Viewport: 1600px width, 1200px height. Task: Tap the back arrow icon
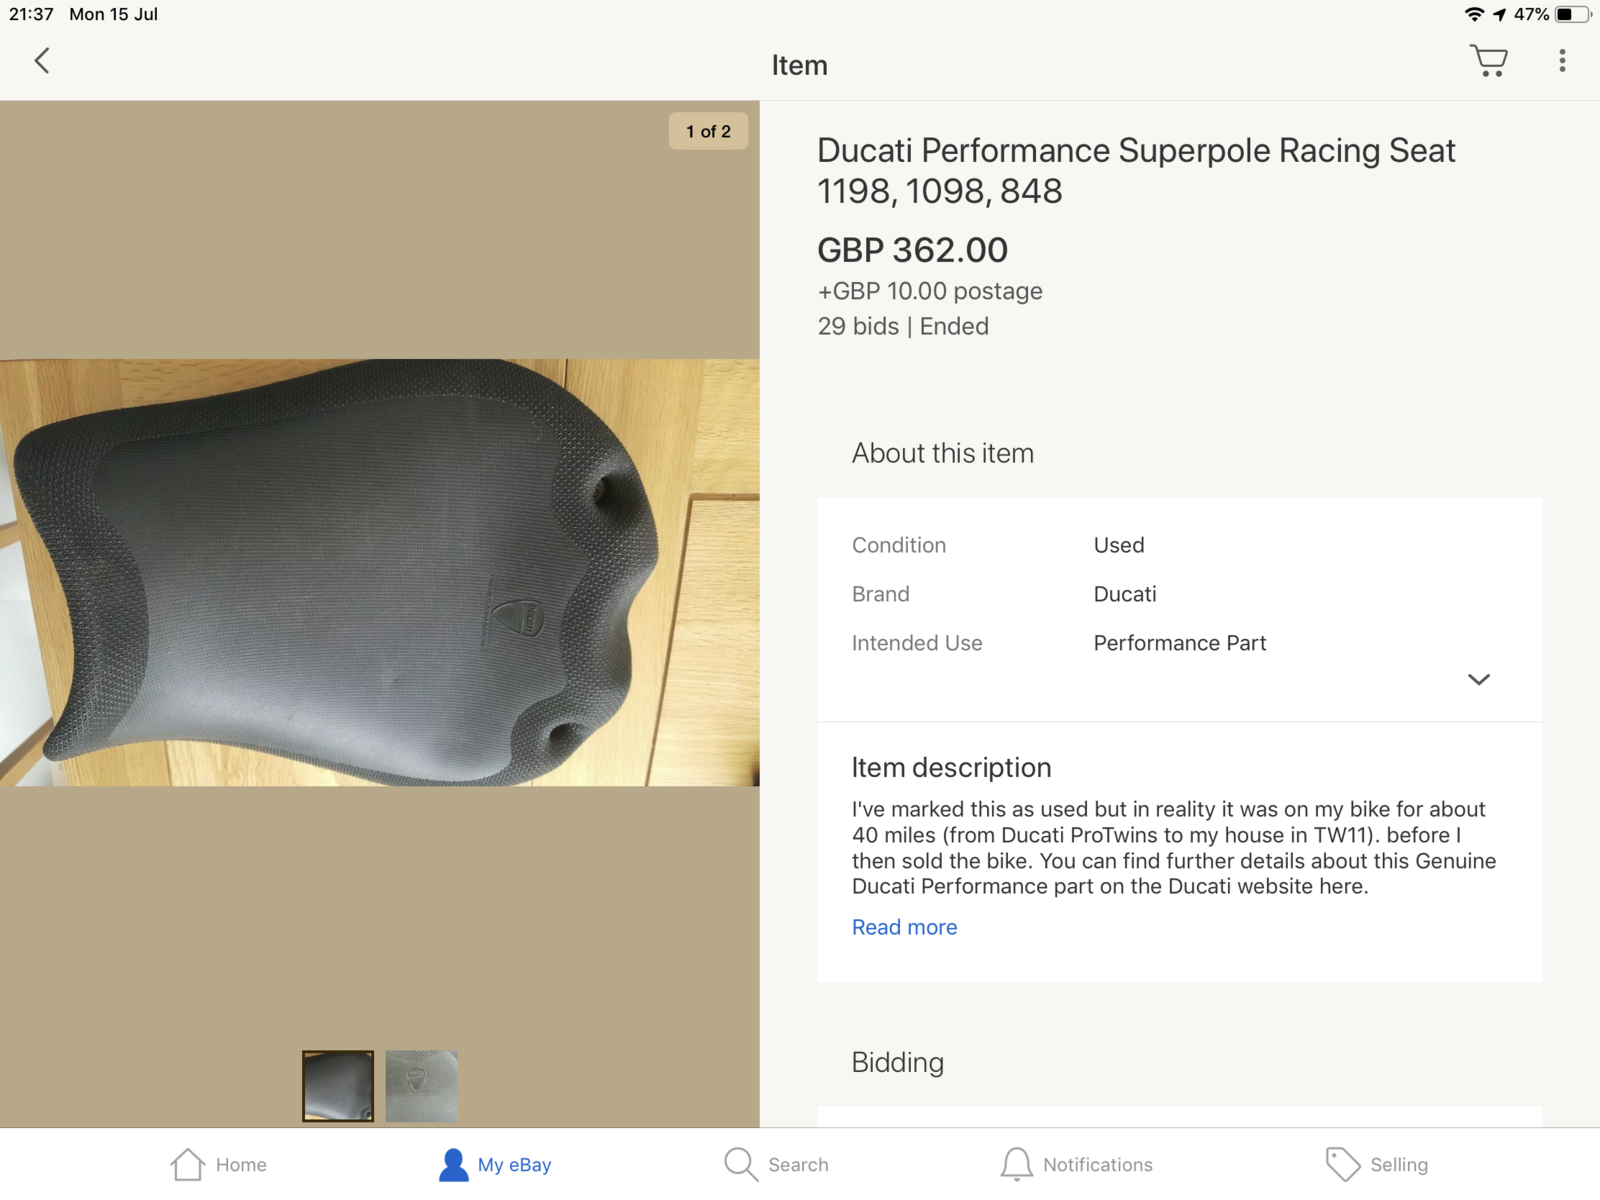click(x=42, y=61)
